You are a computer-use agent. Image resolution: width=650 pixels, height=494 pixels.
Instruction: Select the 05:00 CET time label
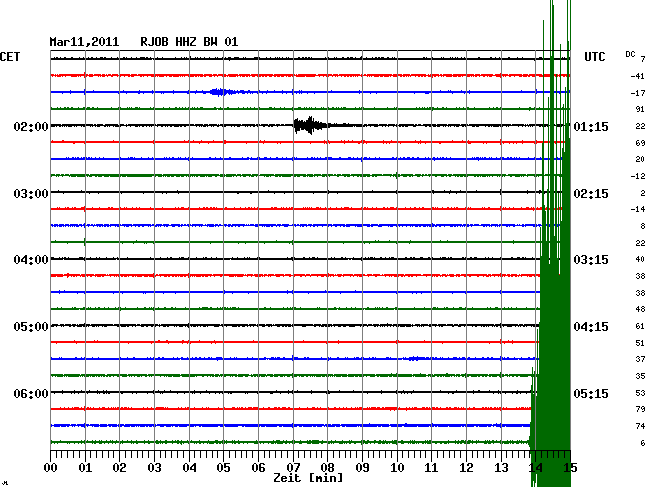[x=31, y=327]
